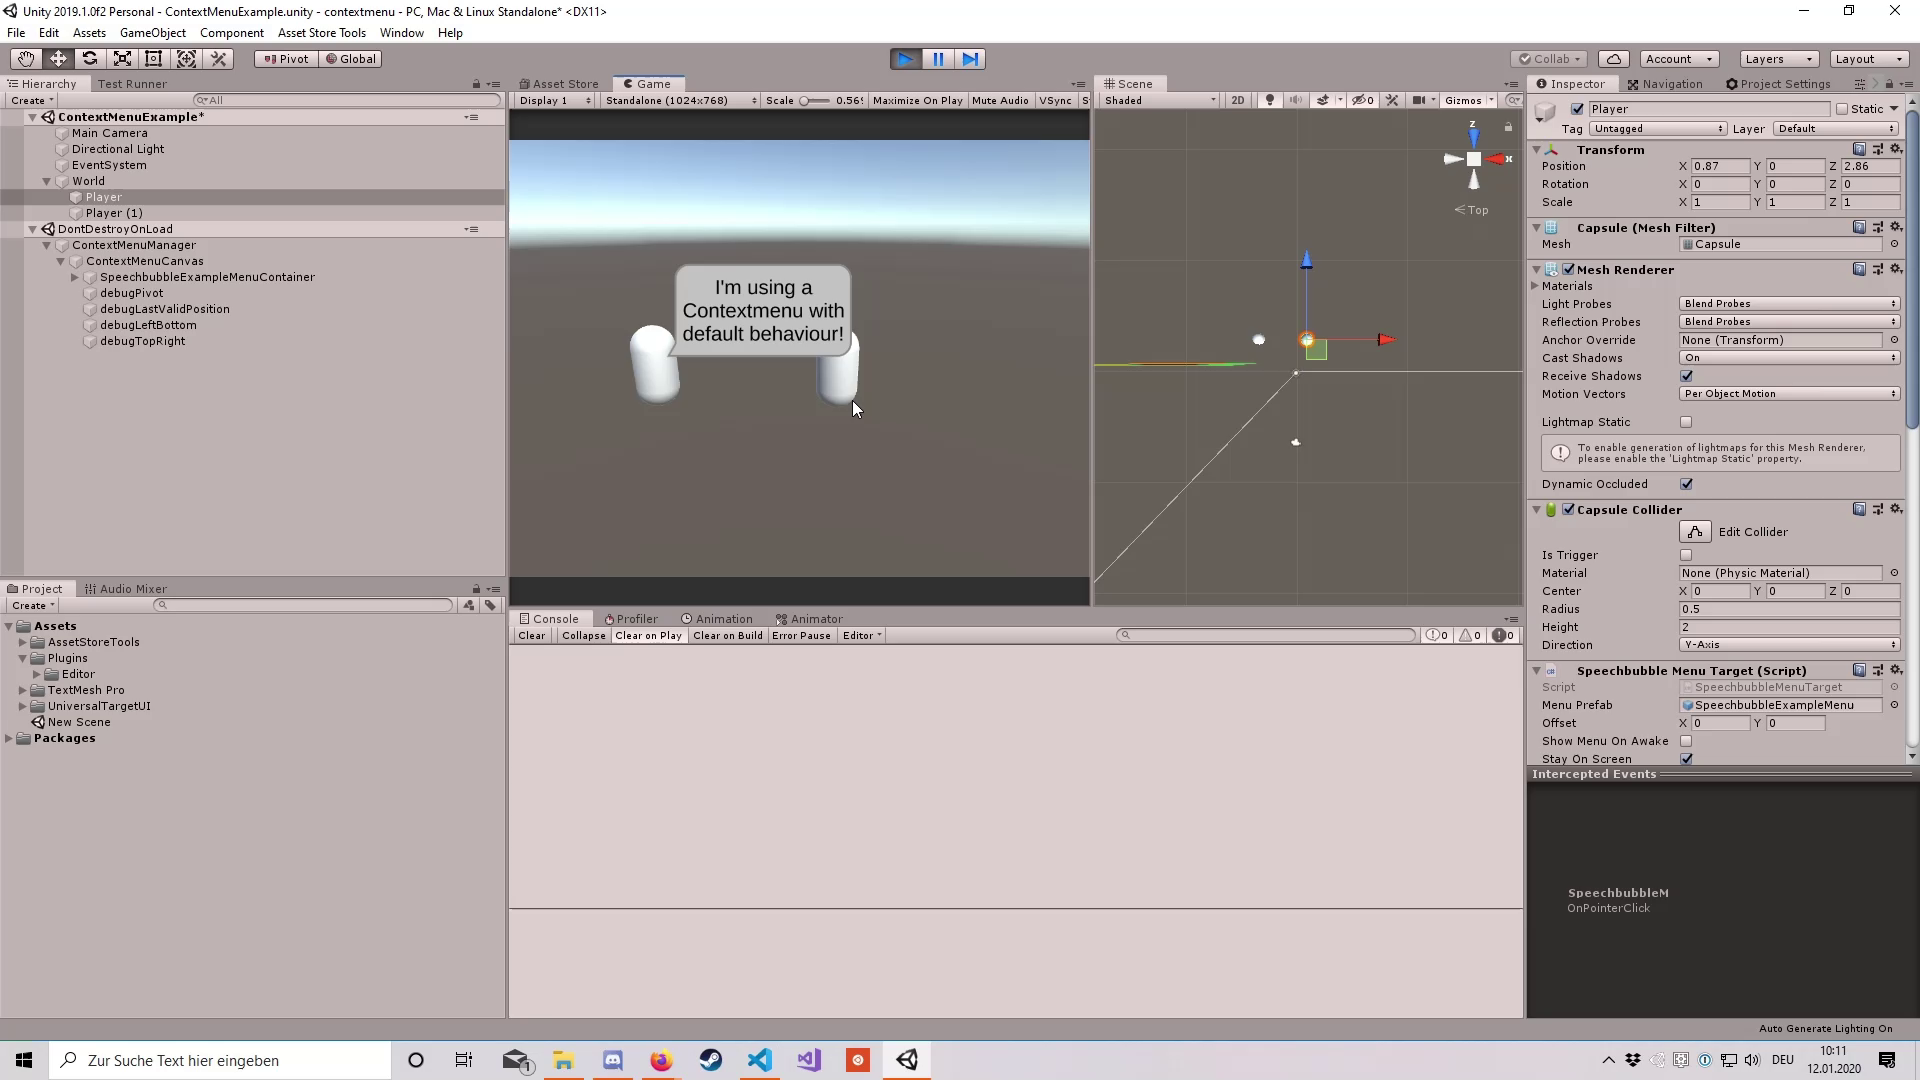Viewport: 1920px width, 1080px height.
Task: Open Firefox from the taskbar
Action: point(662,1060)
